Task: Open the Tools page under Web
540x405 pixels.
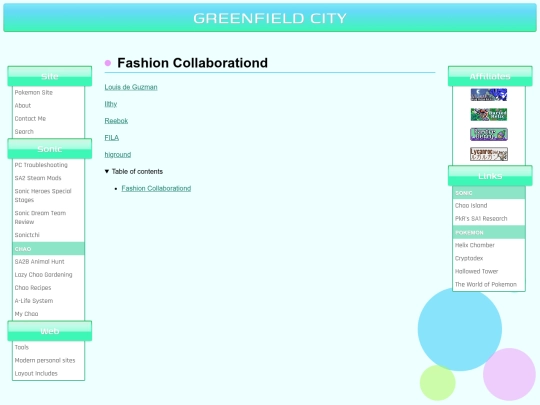Action: point(22,347)
